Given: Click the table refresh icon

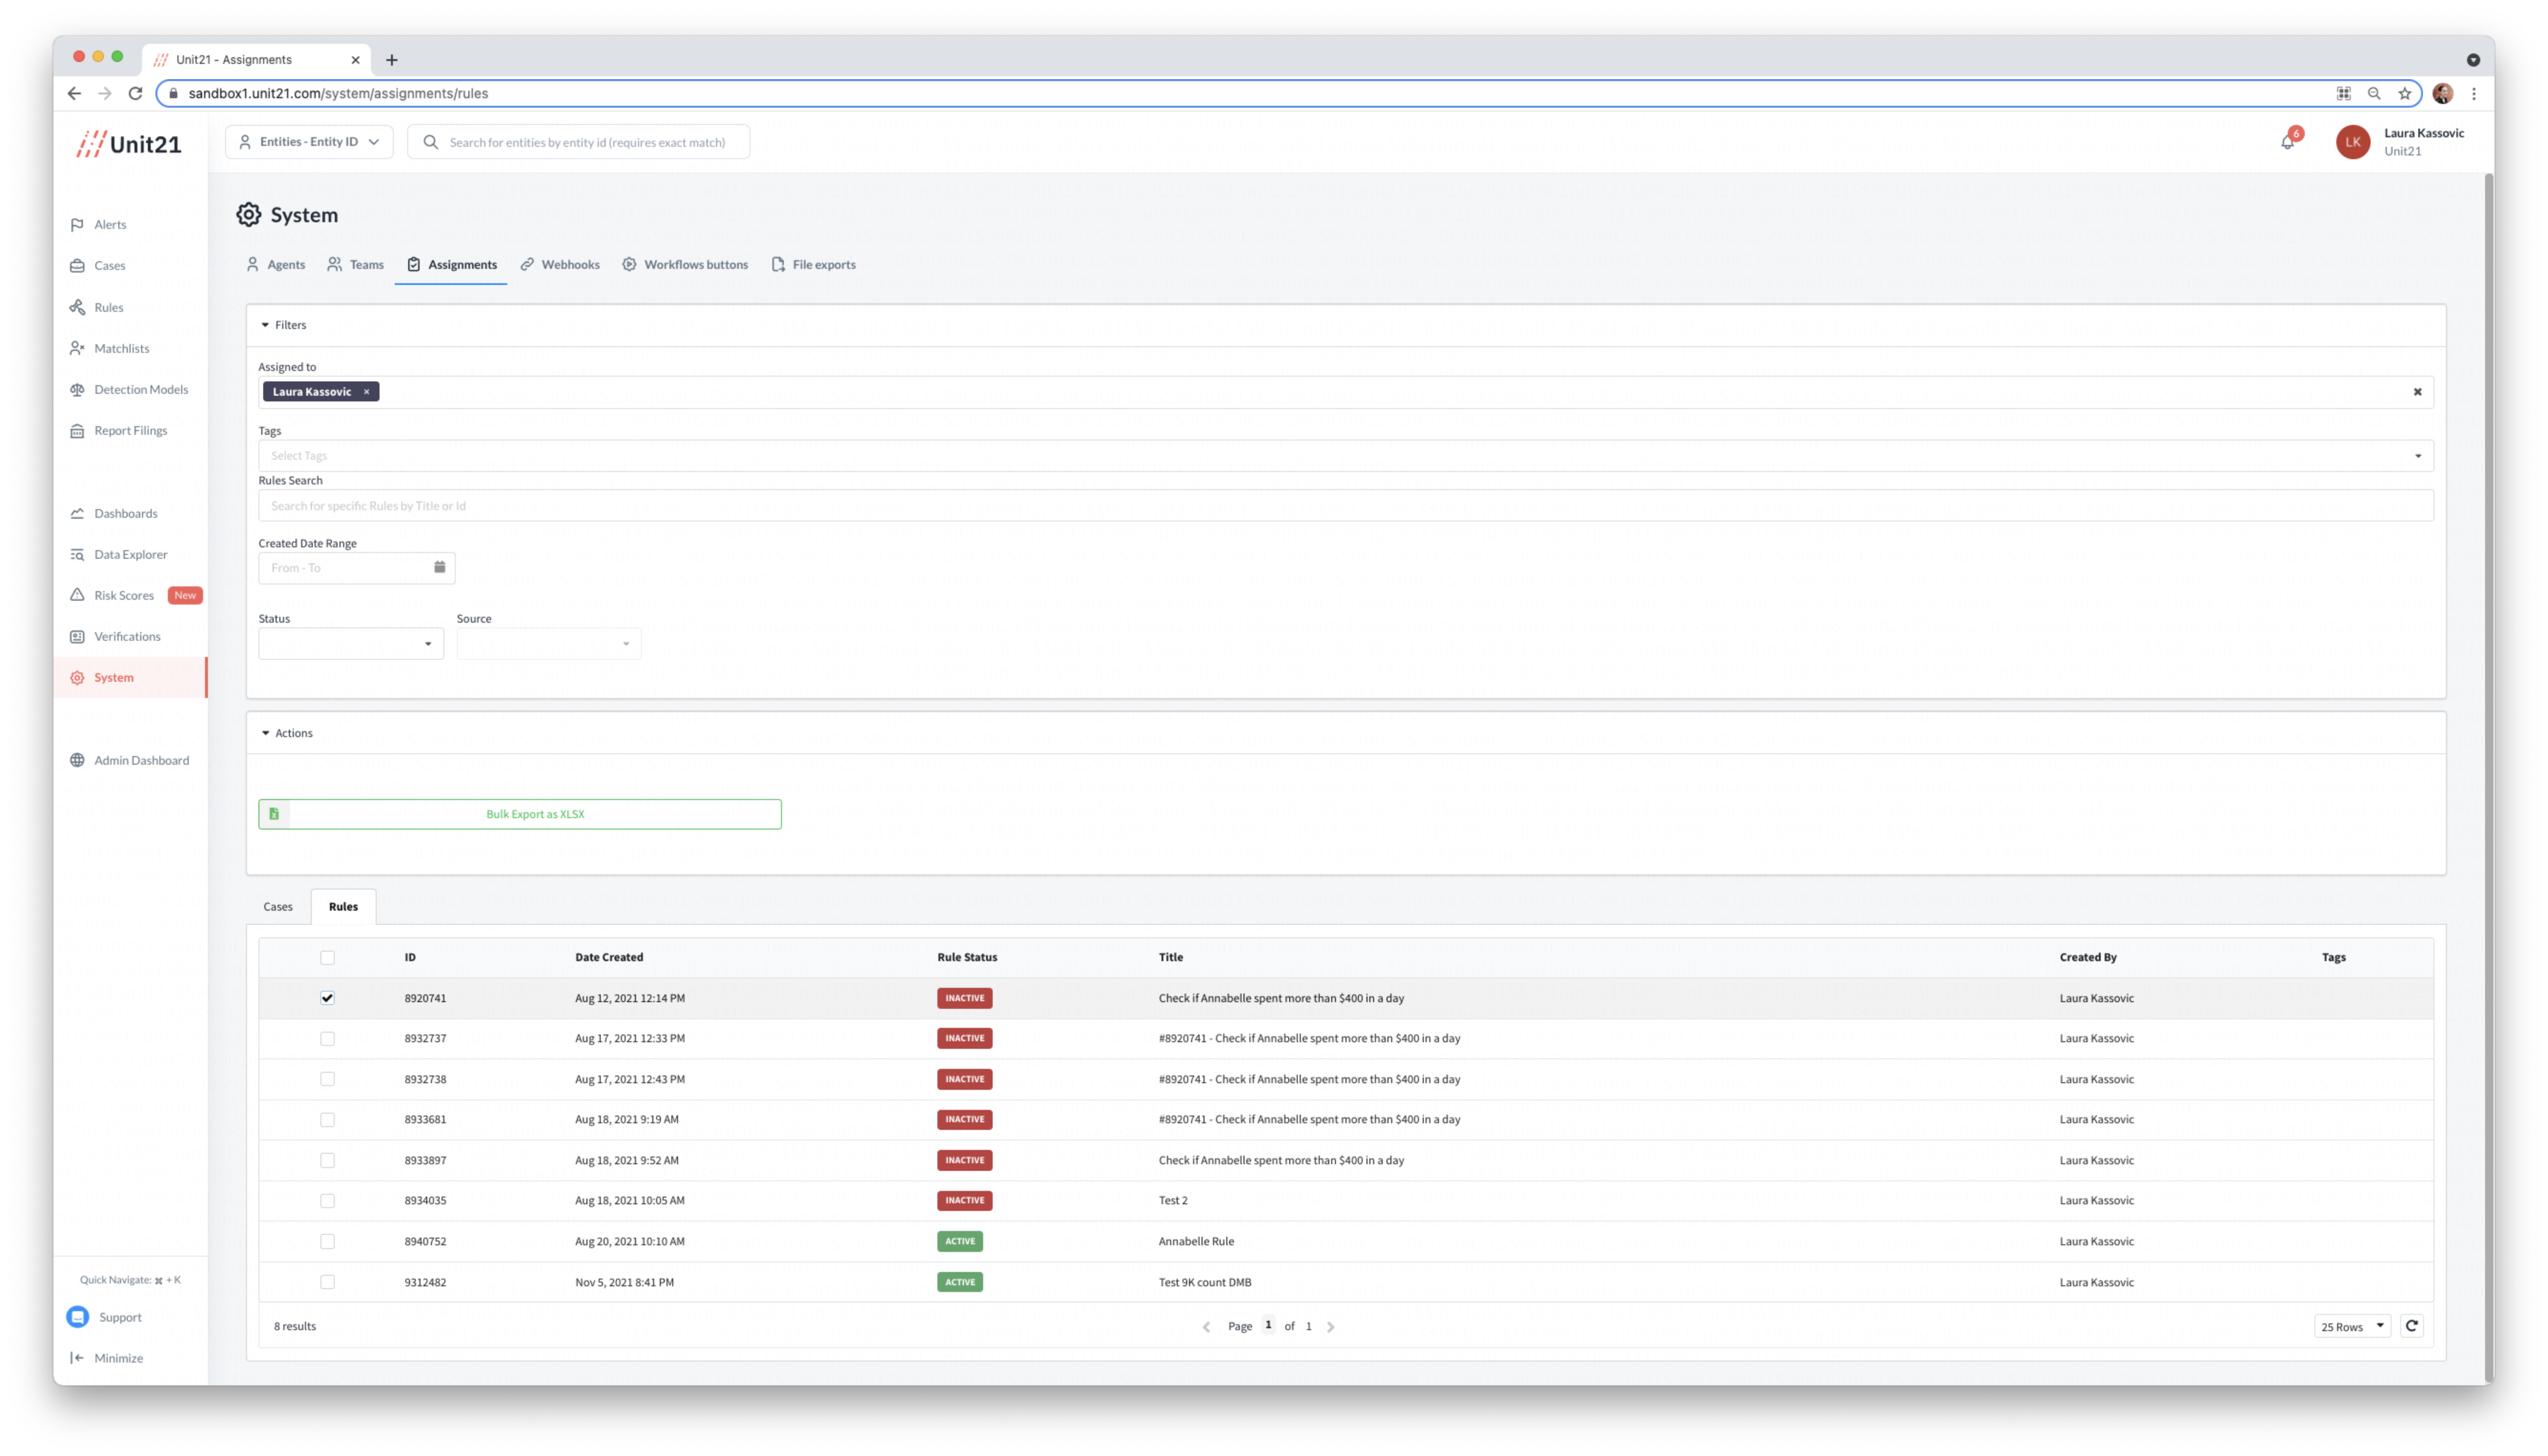Looking at the screenshot, I should [x=2411, y=1326].
